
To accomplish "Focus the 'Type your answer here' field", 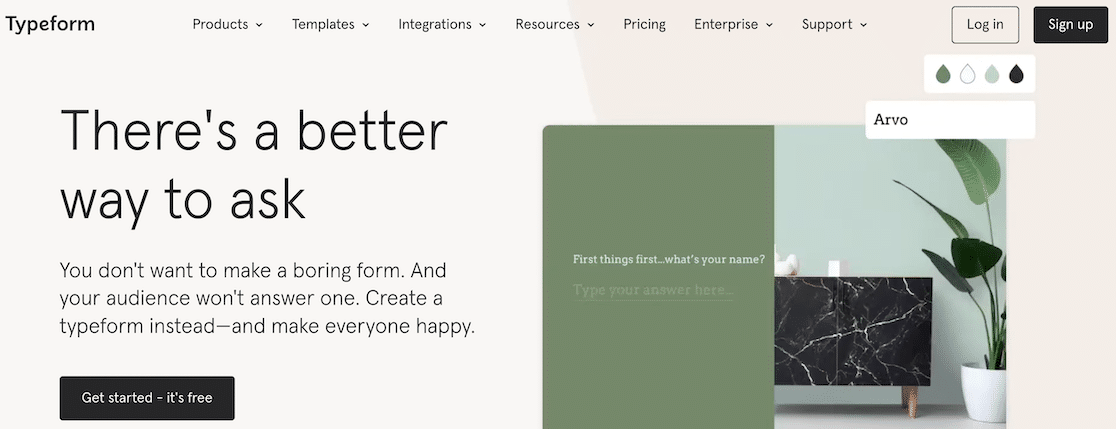I will 653,290.
